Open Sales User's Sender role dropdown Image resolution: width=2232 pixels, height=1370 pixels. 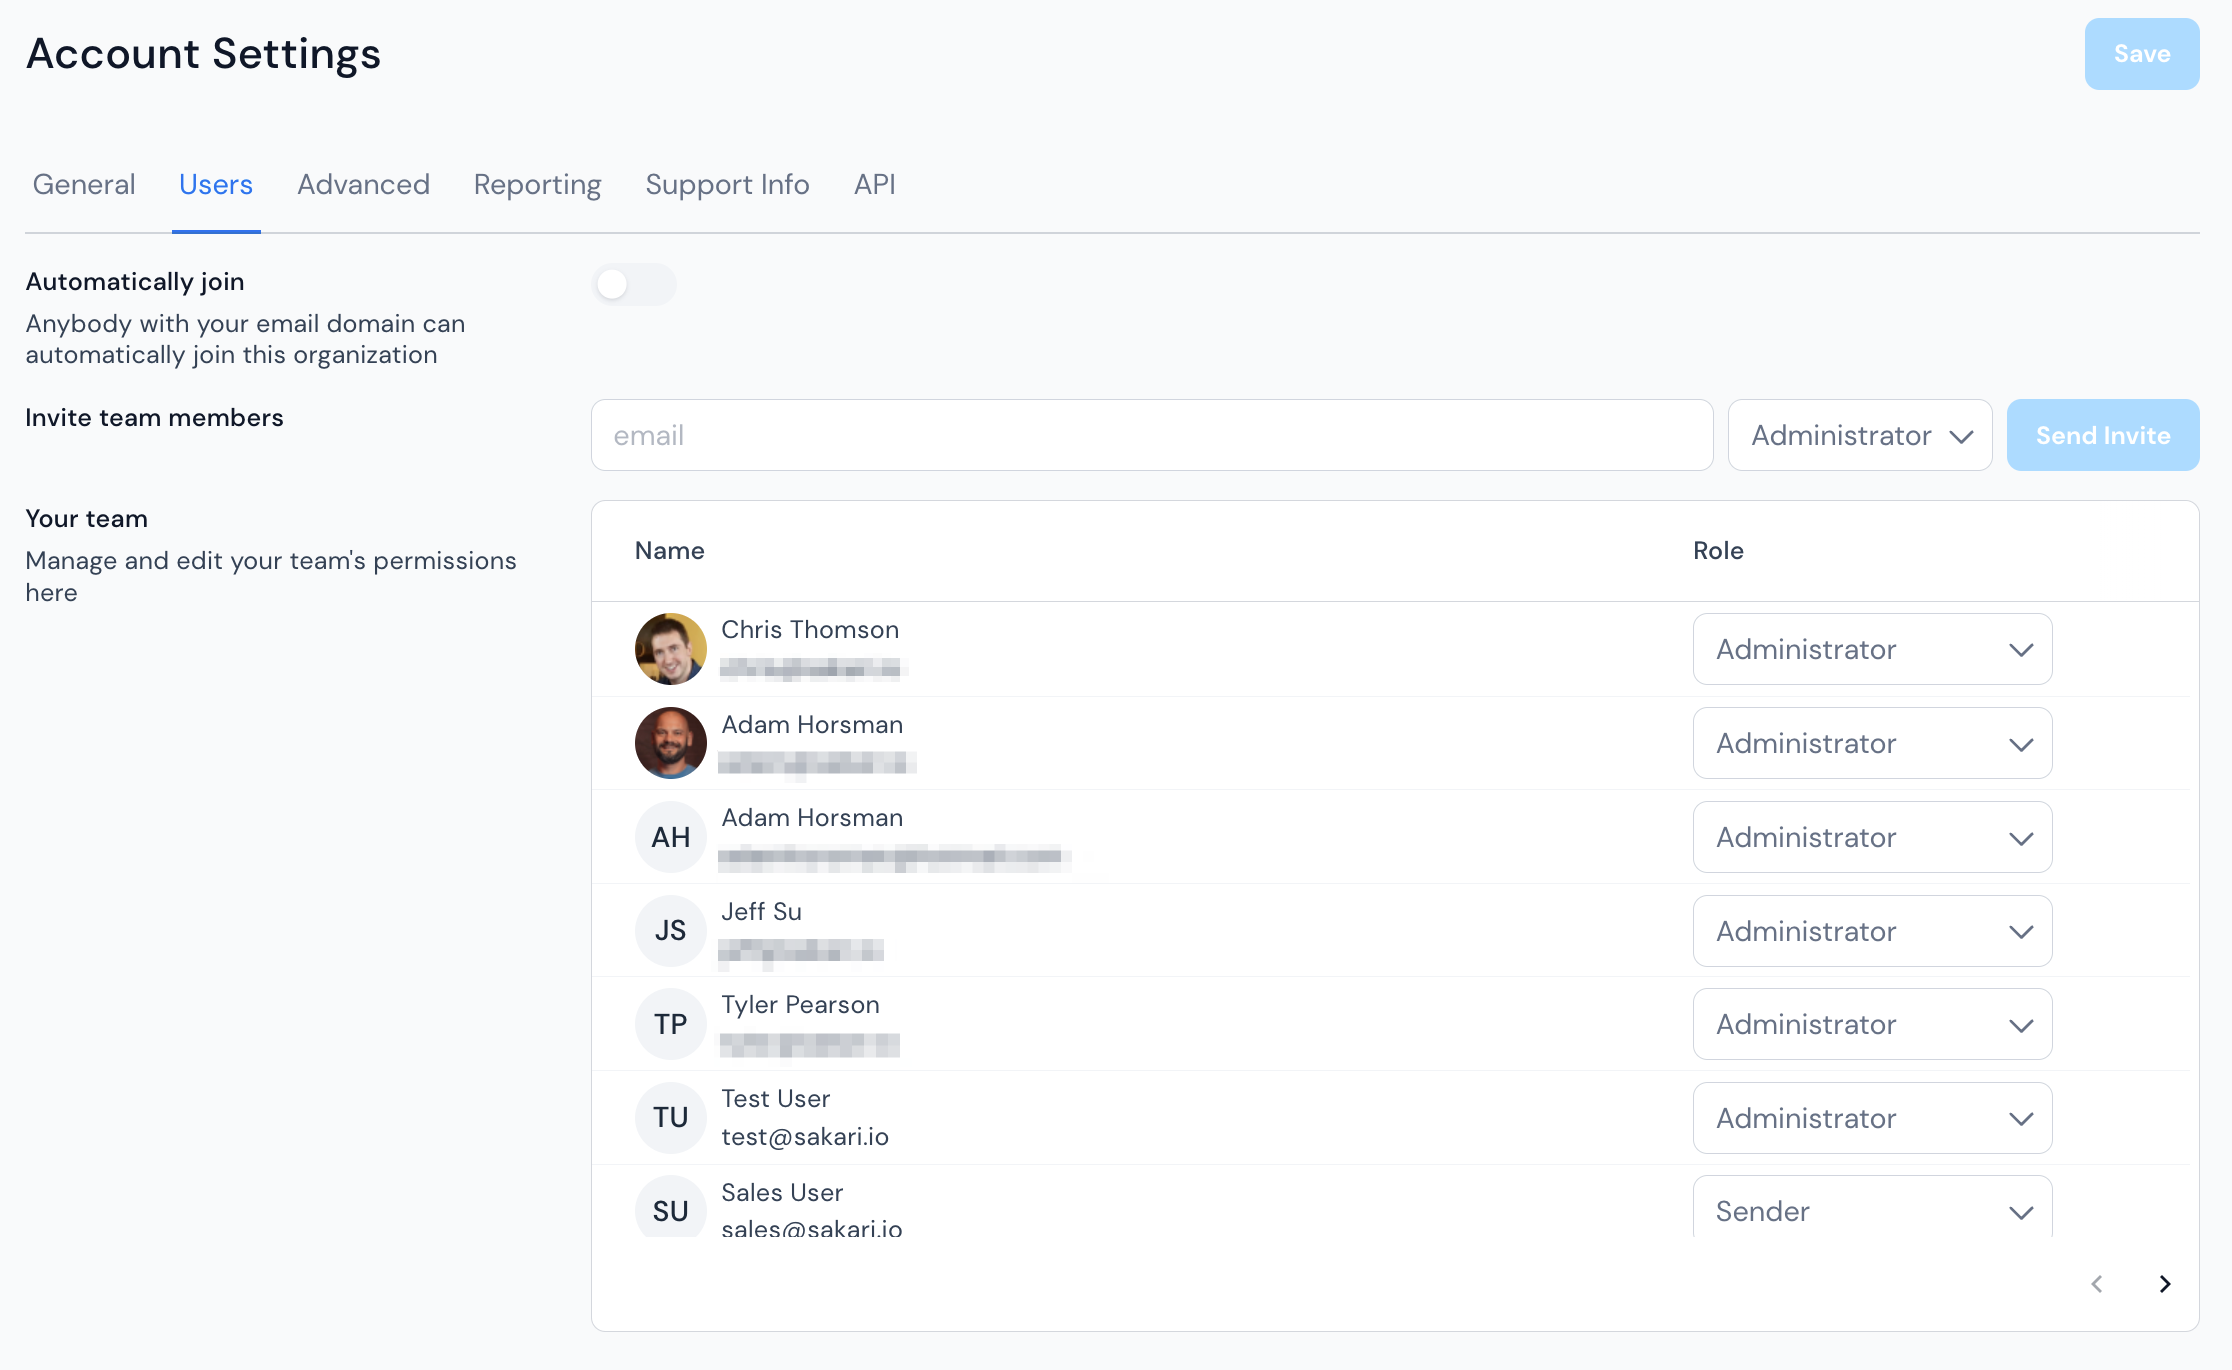[x=1872, y=1207]
